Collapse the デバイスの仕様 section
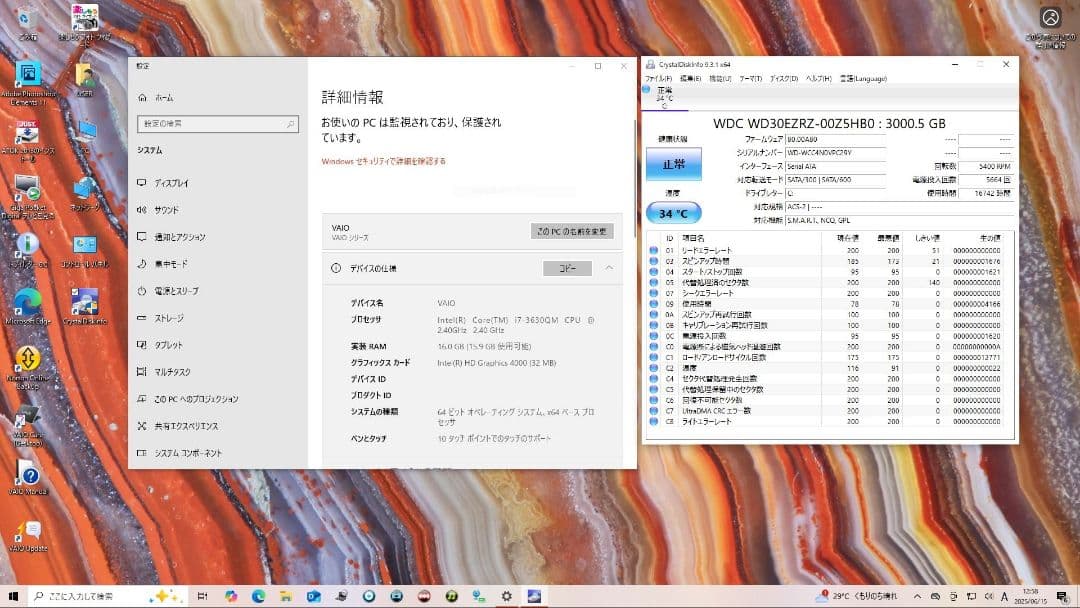Viewport: 1080px width, 608px height. (x=608, y=268)
